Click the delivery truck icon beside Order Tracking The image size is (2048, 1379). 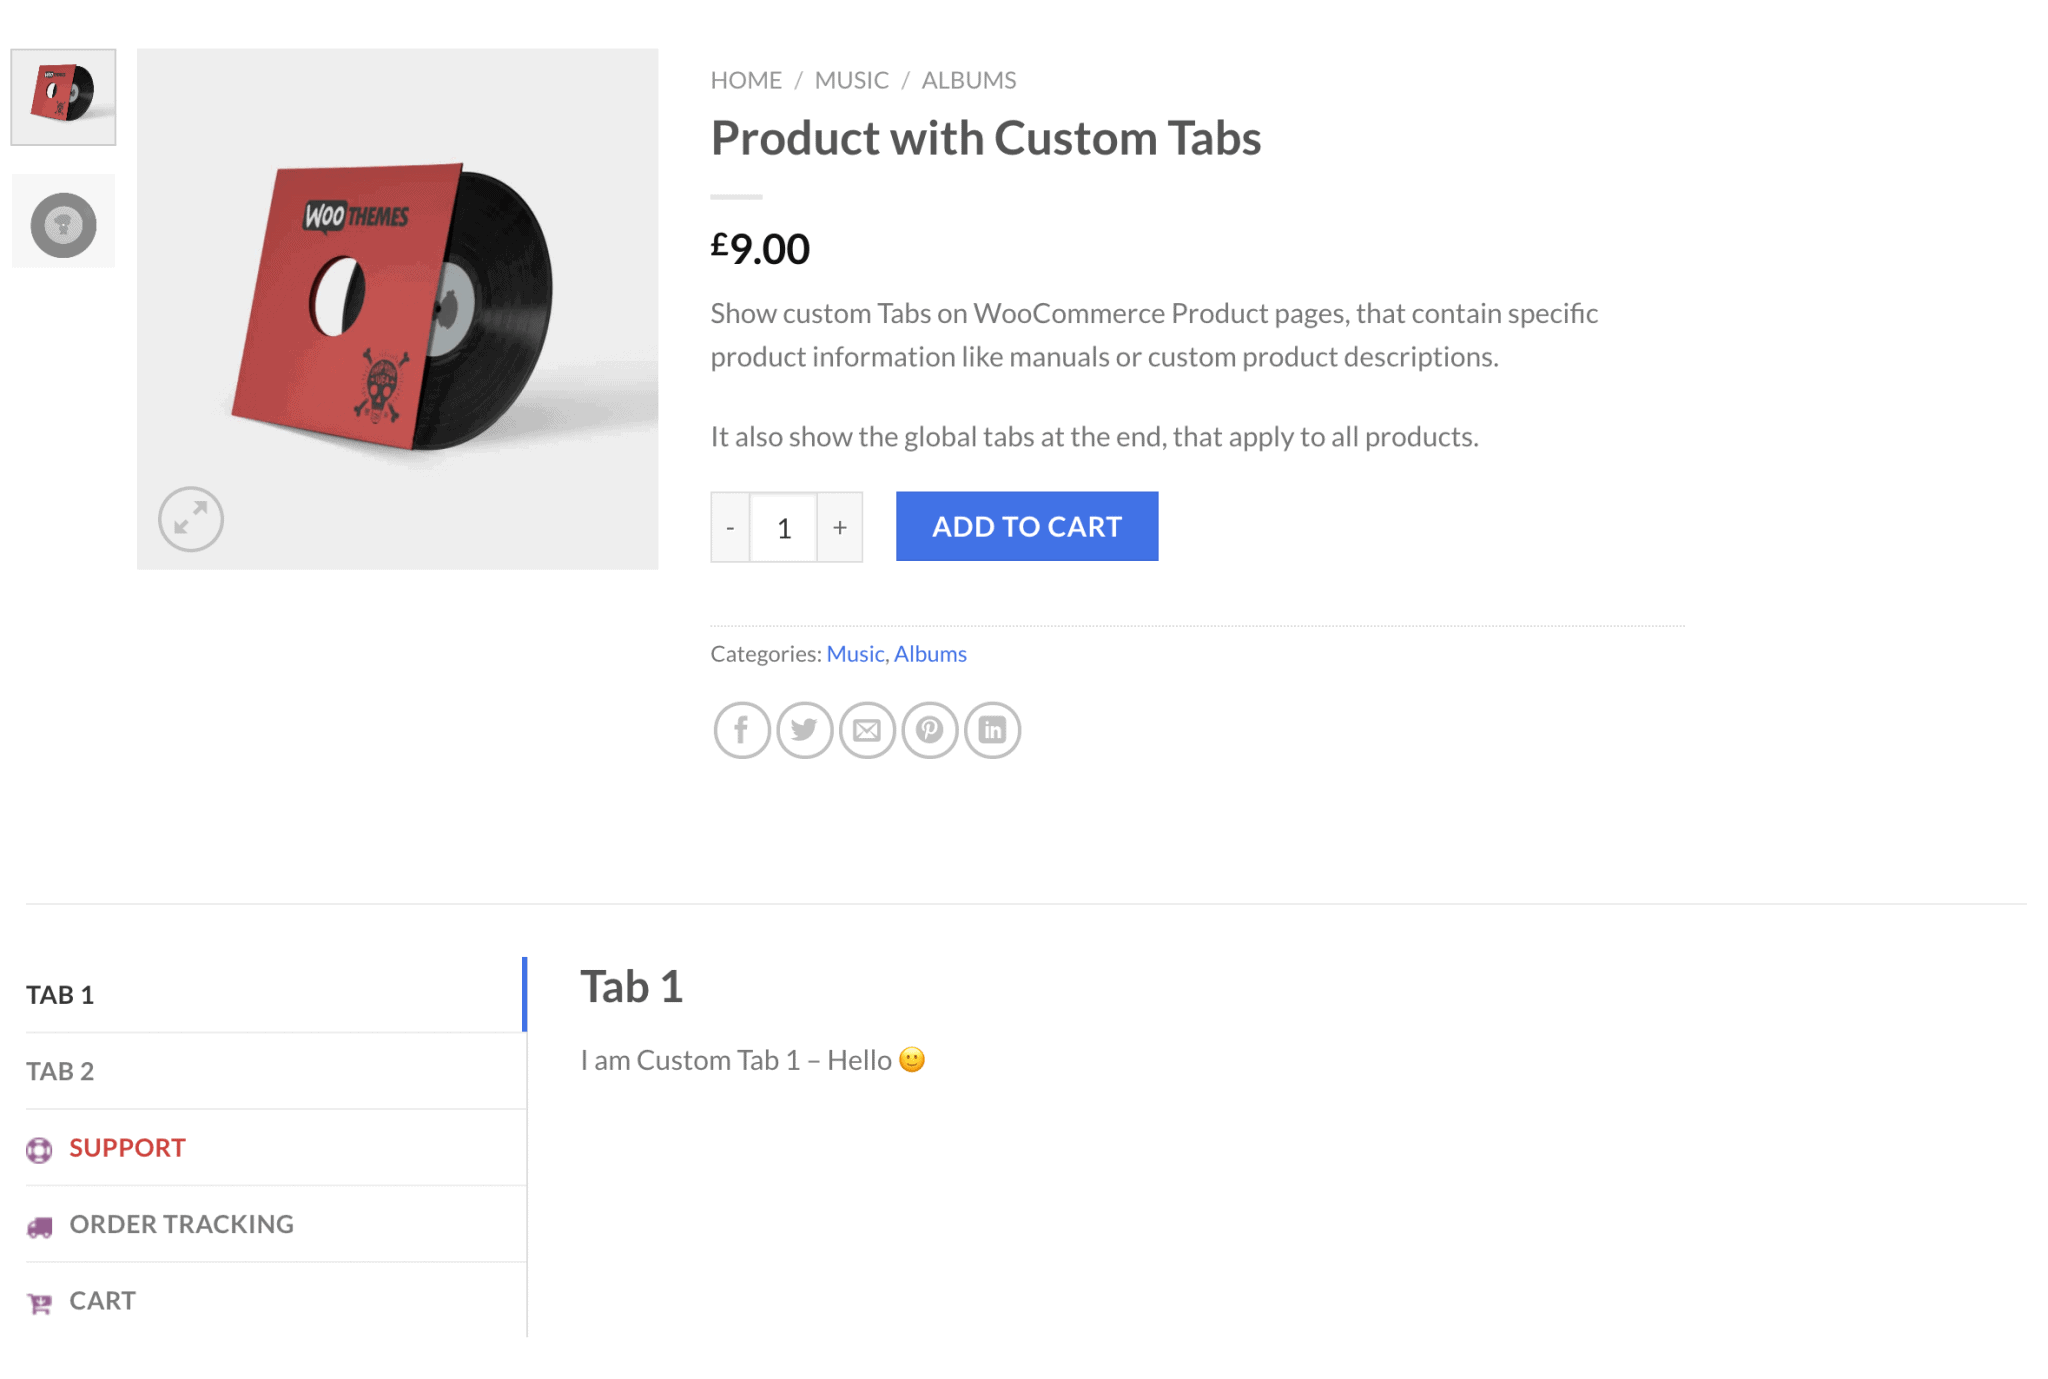tap(39, 1226)
